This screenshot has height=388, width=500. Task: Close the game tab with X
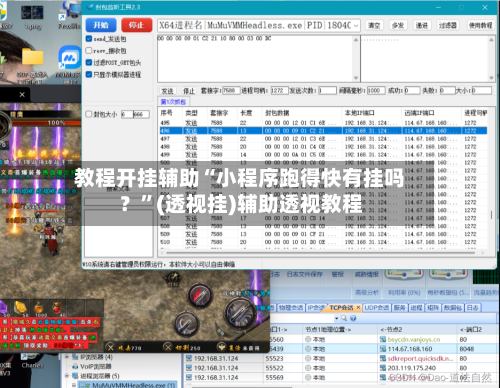tap(22, 94)
